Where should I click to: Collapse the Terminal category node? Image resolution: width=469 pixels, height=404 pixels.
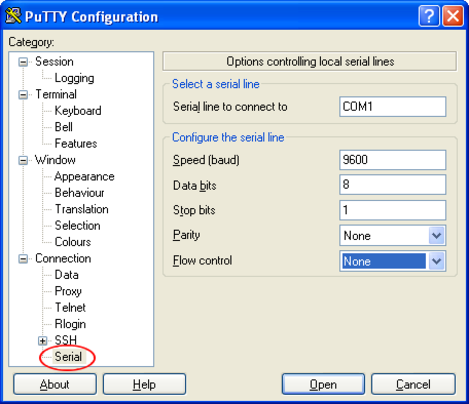[23, 94]
